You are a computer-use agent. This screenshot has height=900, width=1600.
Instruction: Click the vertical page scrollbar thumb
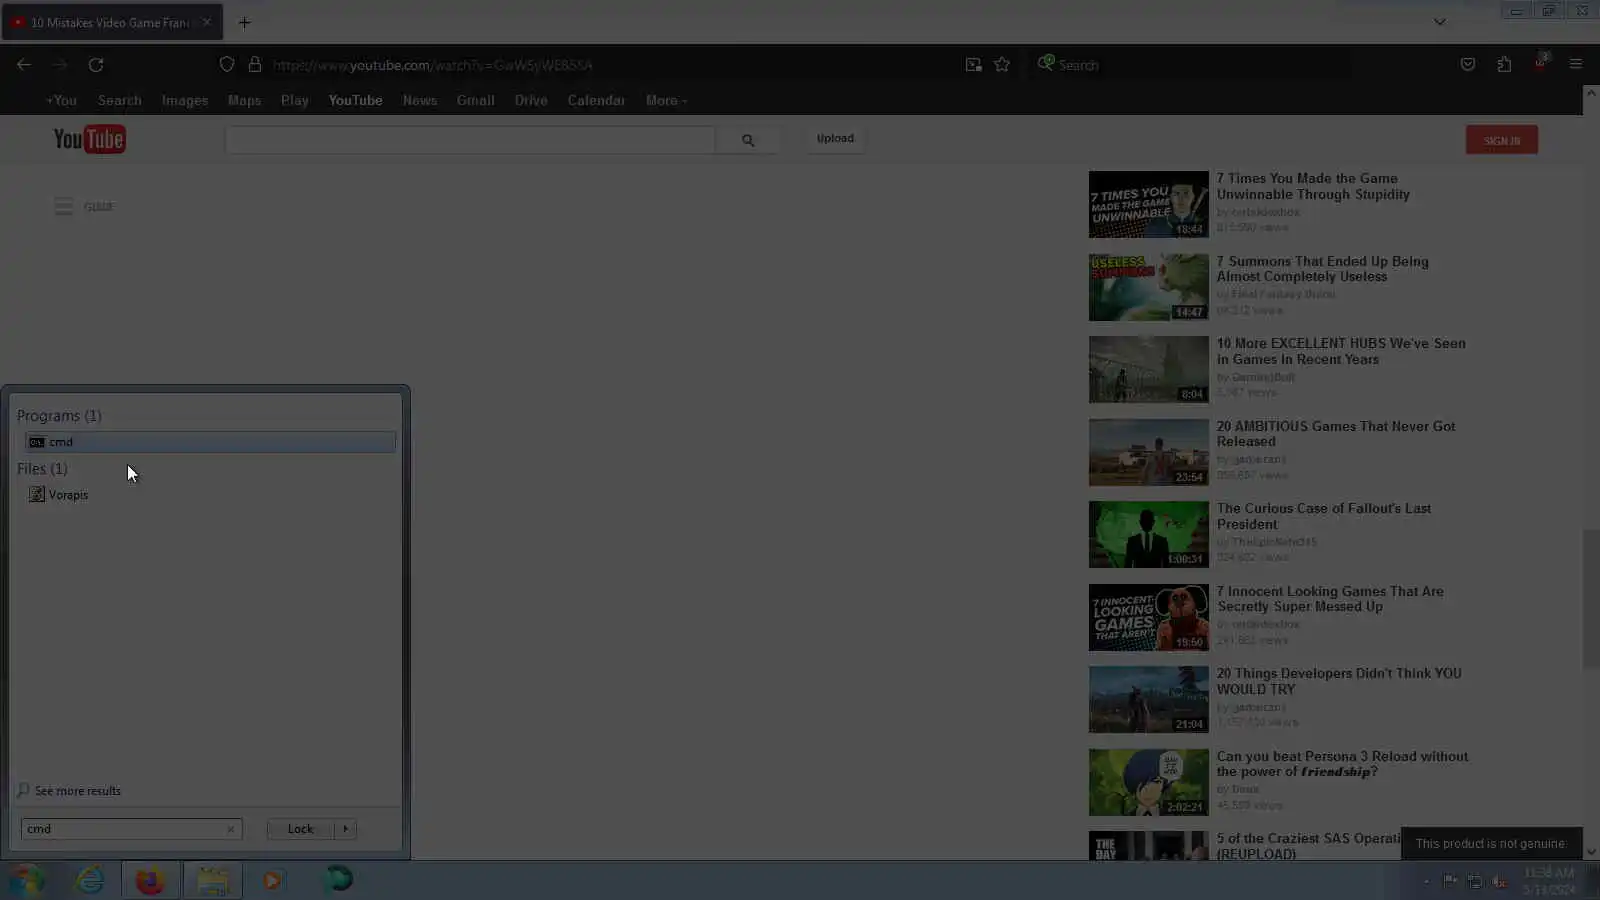point(1591,600)
